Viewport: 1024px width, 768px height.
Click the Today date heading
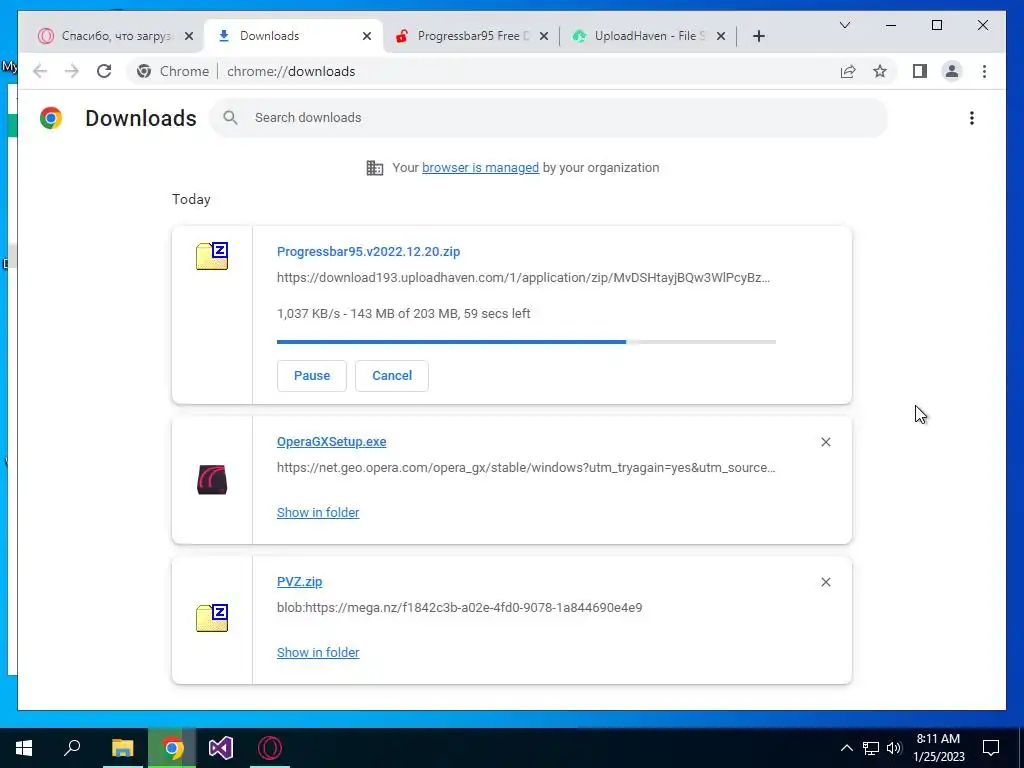(x=191, y=199)
